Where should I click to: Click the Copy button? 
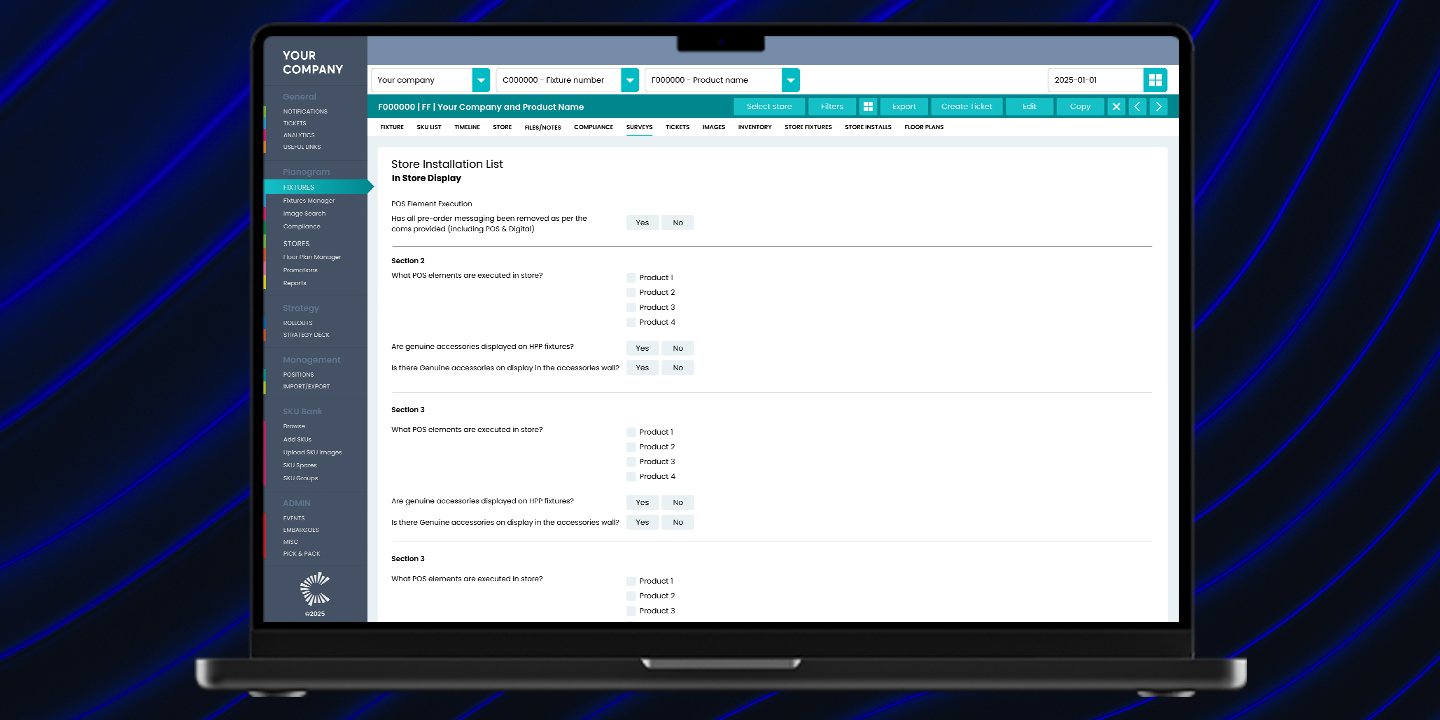pyautogui.click(x=1080, y=106)
